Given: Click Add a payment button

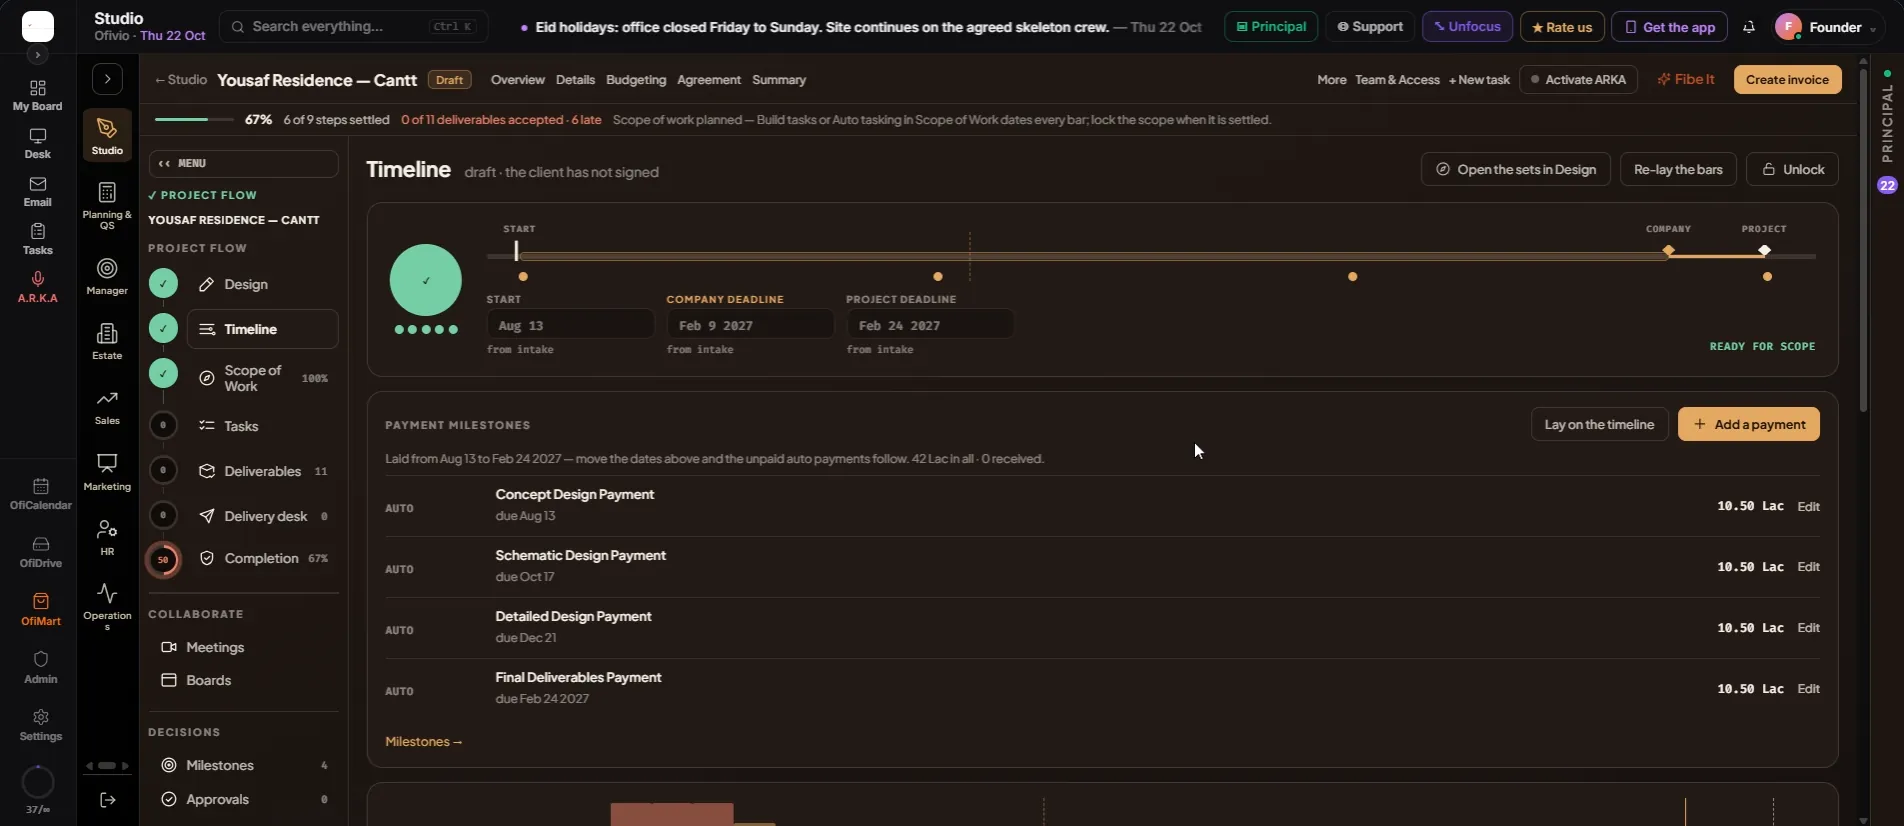Looking at the screenshot, I should pyautogui.click(x=1748, y=424).
